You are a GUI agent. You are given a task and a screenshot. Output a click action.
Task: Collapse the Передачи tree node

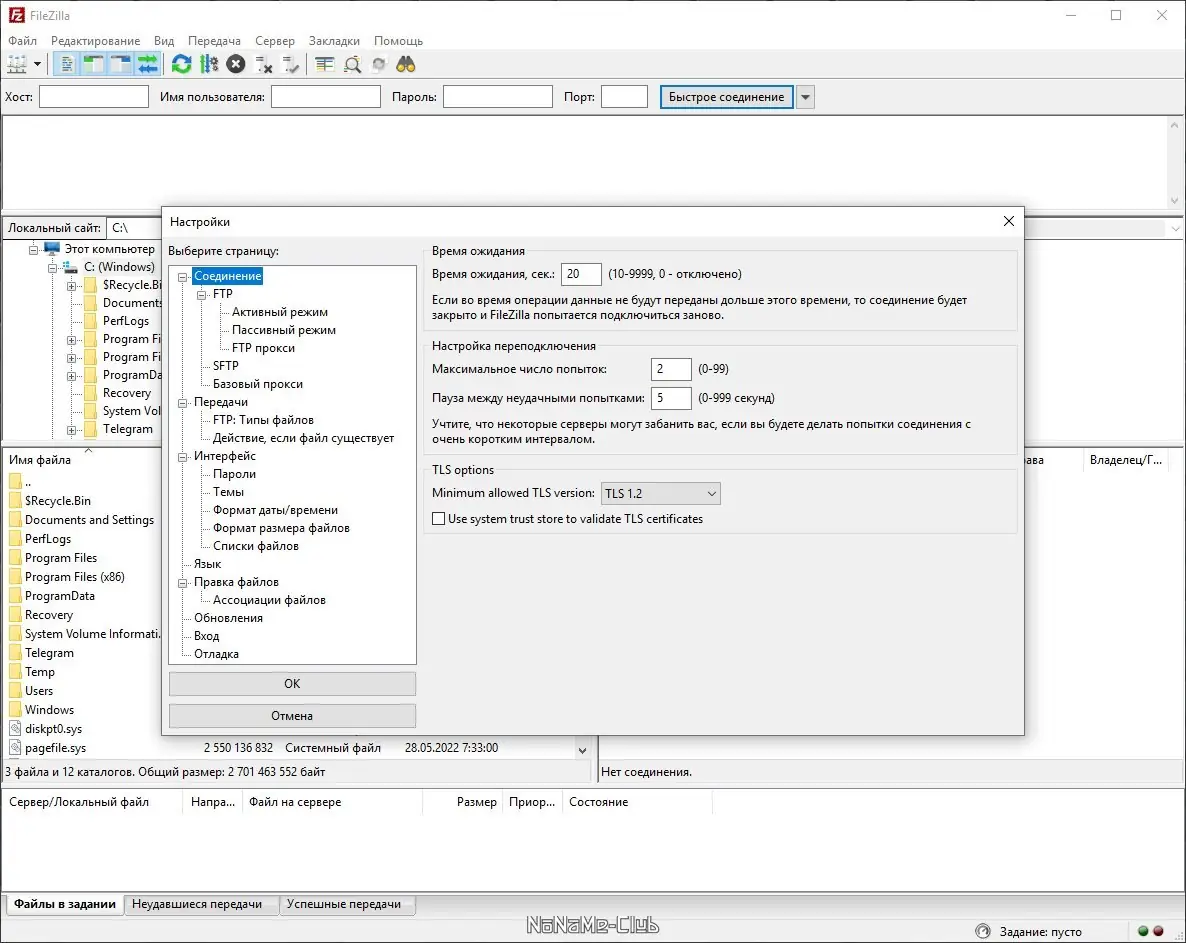click(182, 403)
